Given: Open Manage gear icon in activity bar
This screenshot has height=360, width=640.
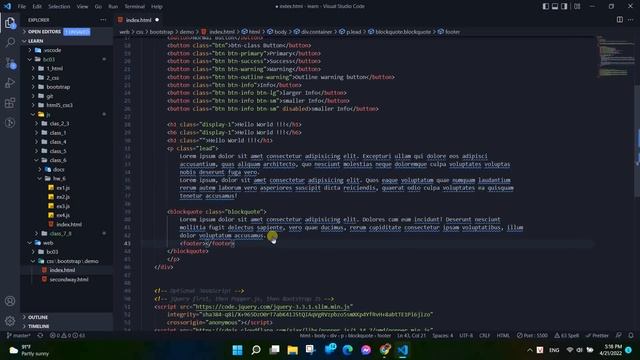Looking at the screenshot, I should [x=10, y=321].
